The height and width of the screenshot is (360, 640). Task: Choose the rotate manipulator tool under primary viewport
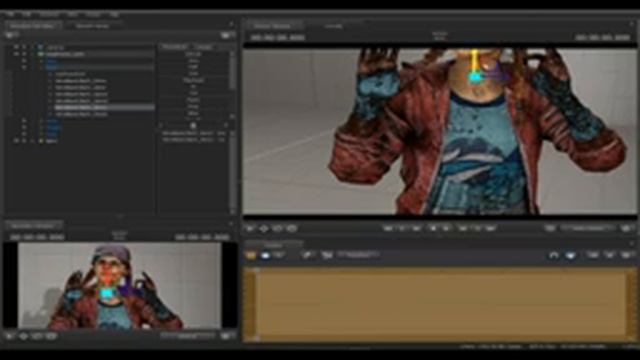pyautogui.click(x=278, y=229)
